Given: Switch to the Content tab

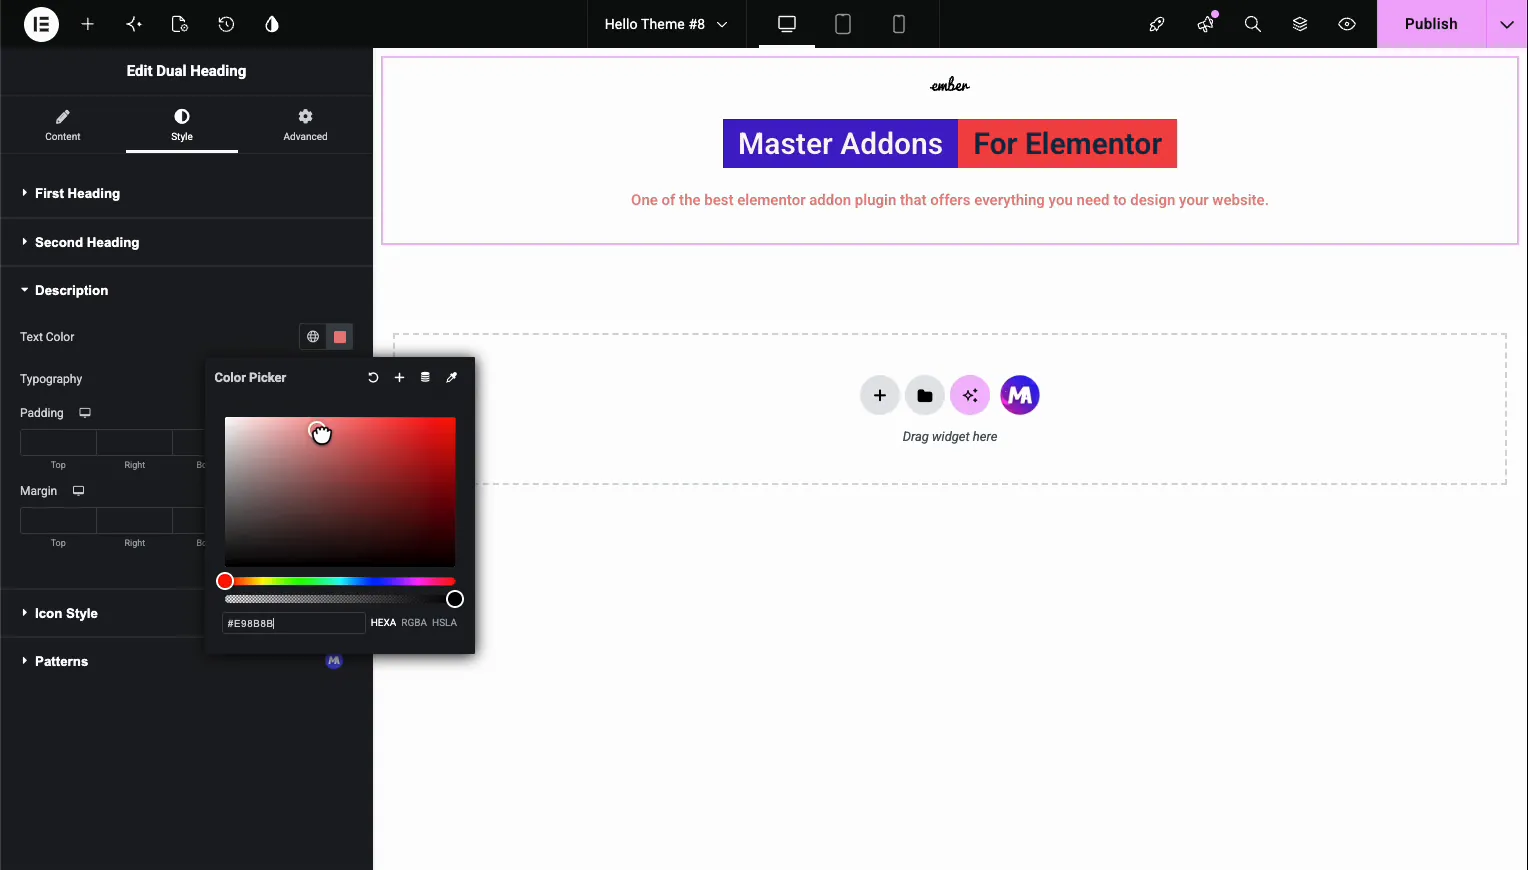Looking at the screenshot, I should tap(62, 125).
